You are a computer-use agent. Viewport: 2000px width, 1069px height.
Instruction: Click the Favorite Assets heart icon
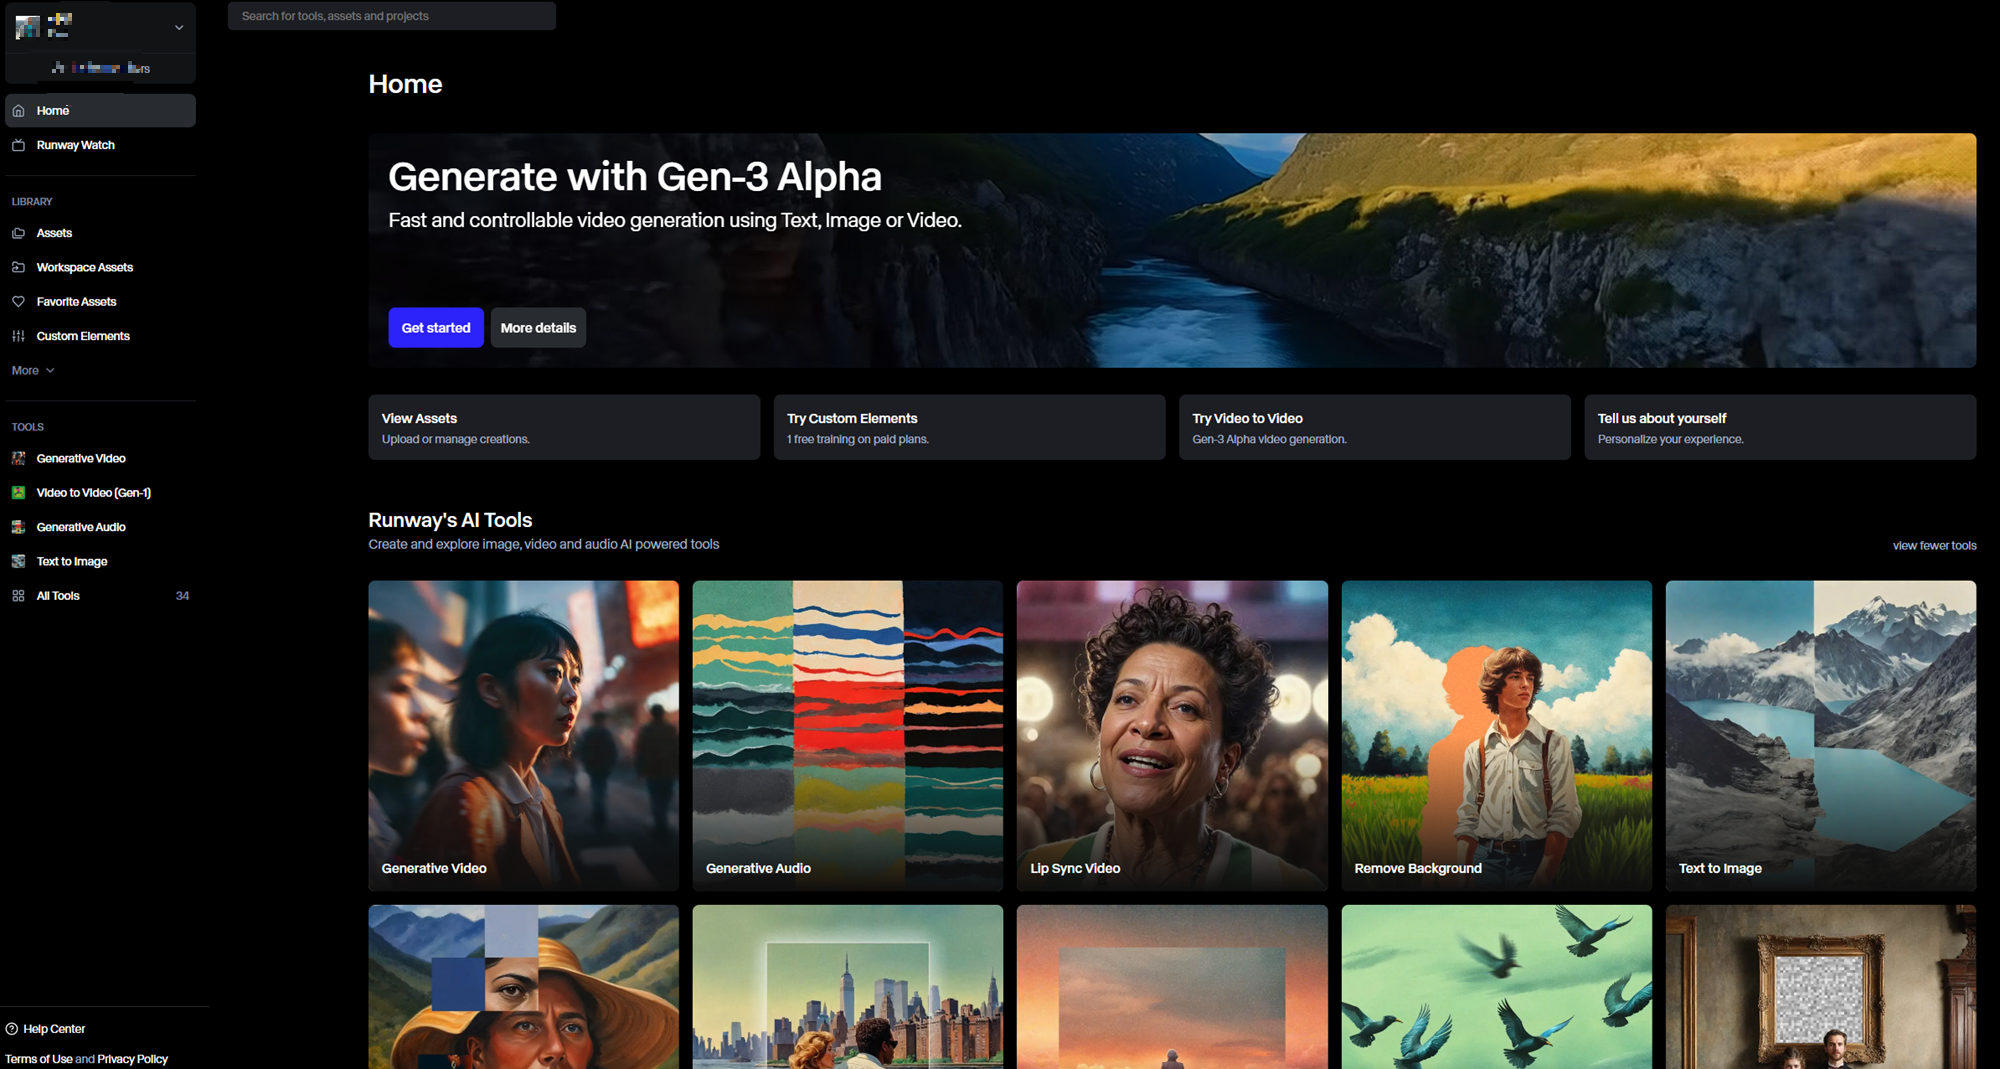[18, 301]
